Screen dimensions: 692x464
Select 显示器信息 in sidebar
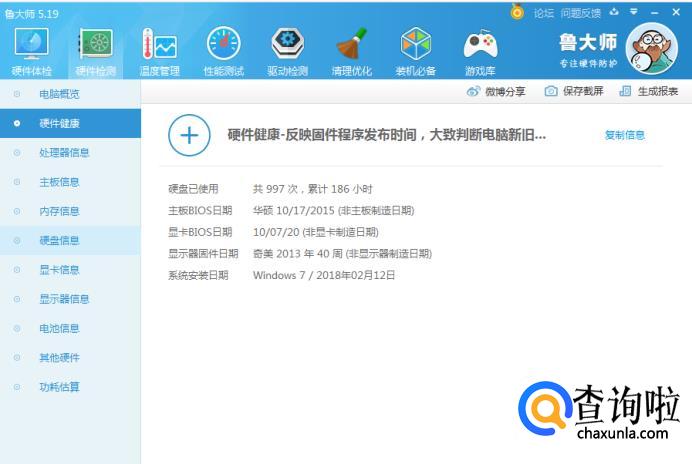tap(70, 299)
